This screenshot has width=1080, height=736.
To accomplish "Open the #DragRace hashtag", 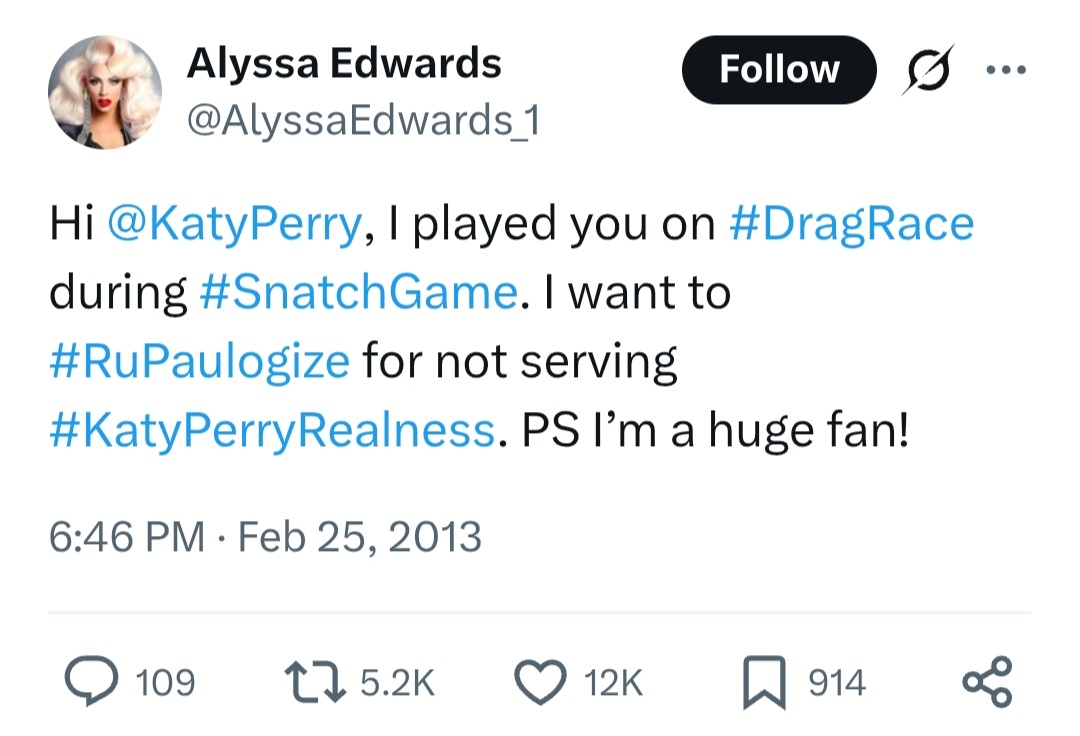I will pos(851,224).
